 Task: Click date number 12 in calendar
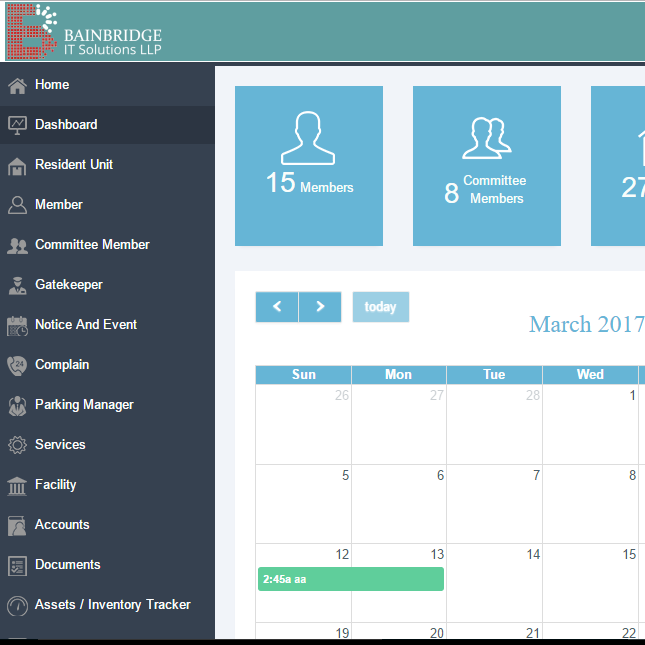pyautogui.click(x=342, y=555)
